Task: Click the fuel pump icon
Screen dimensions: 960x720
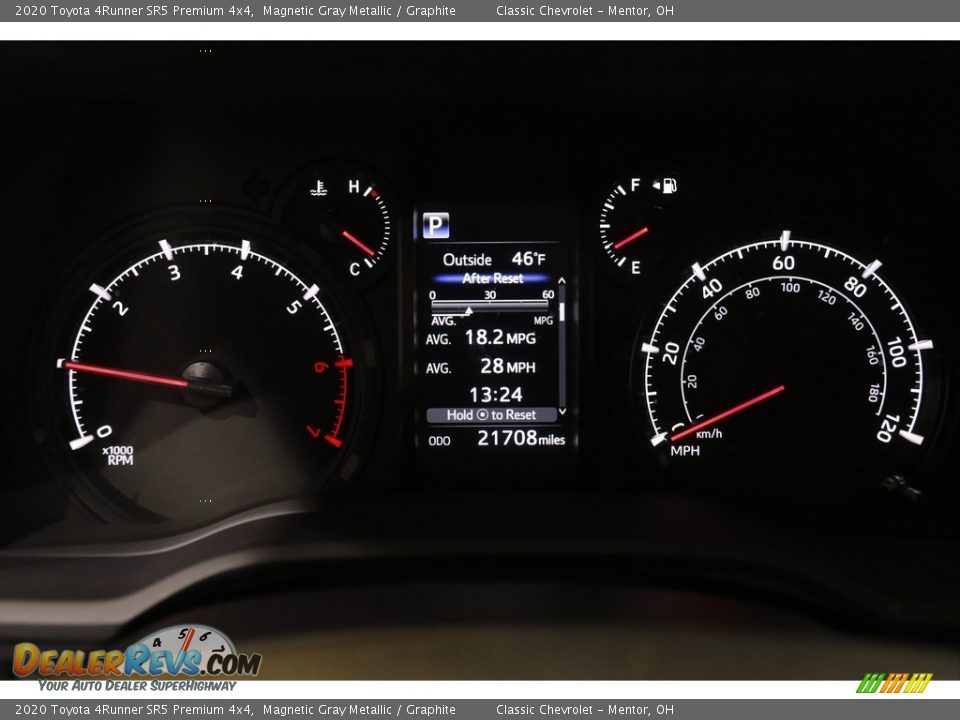Action: click(670, 185)
